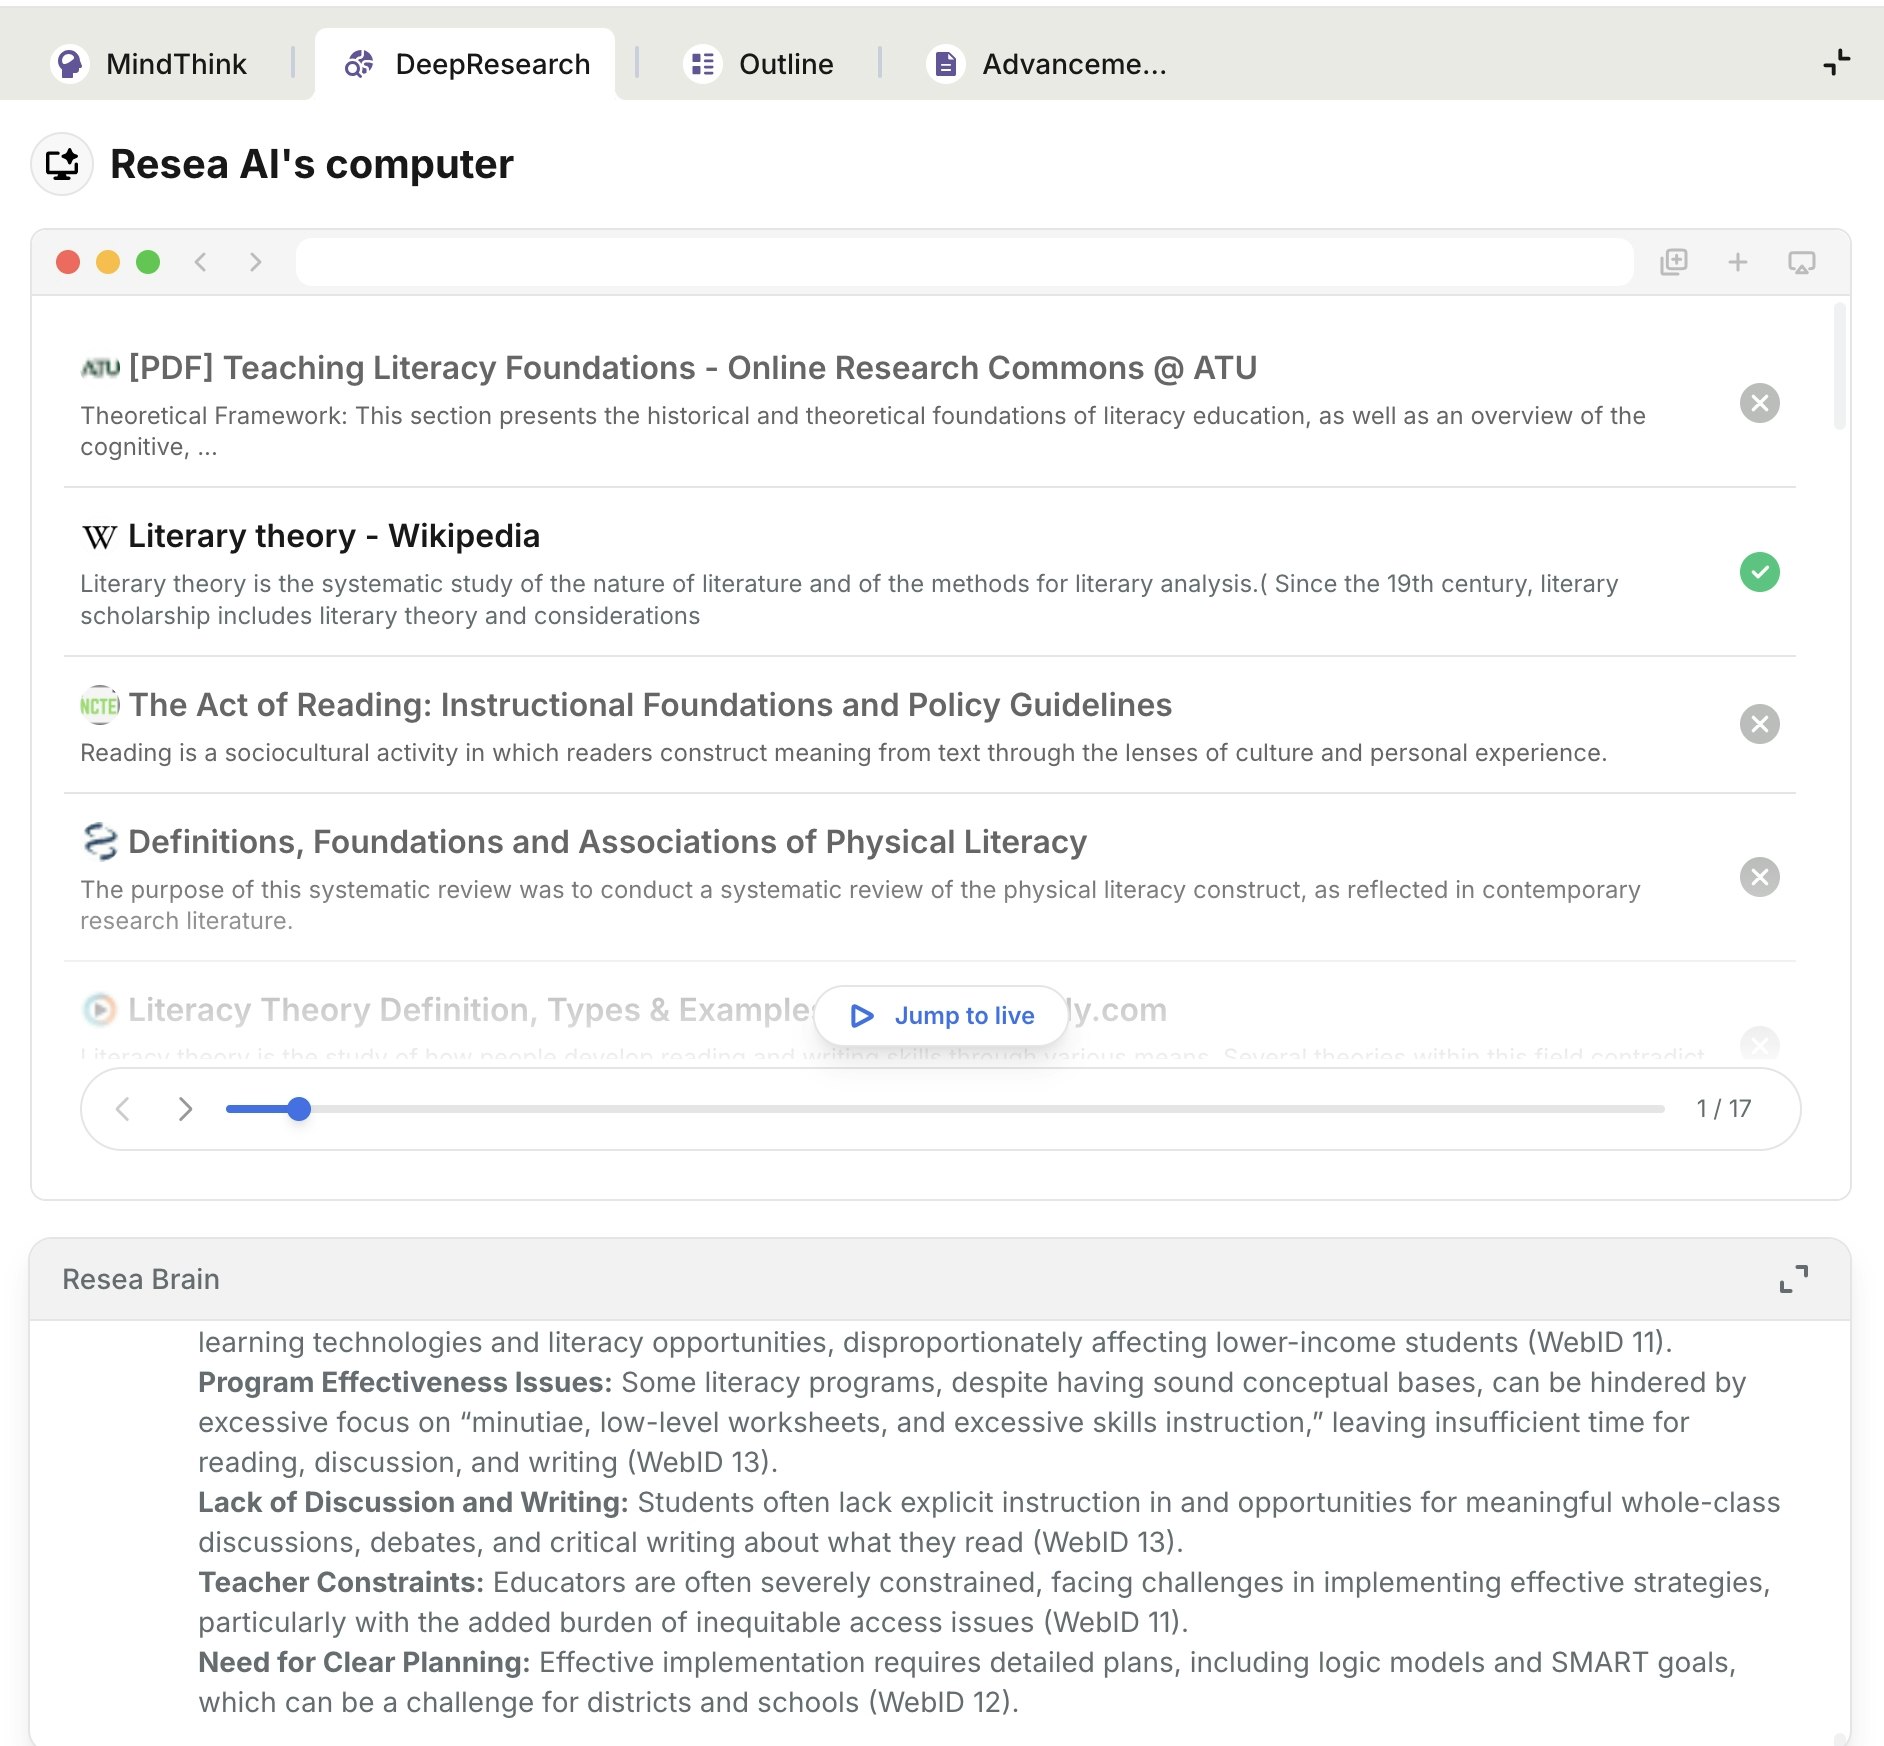Image resolution: width=1884 pixels, height=1746 pixels.
Task: Click the play icon in Jump to live
Action: pyautogui.click(x=862, y=1016)
